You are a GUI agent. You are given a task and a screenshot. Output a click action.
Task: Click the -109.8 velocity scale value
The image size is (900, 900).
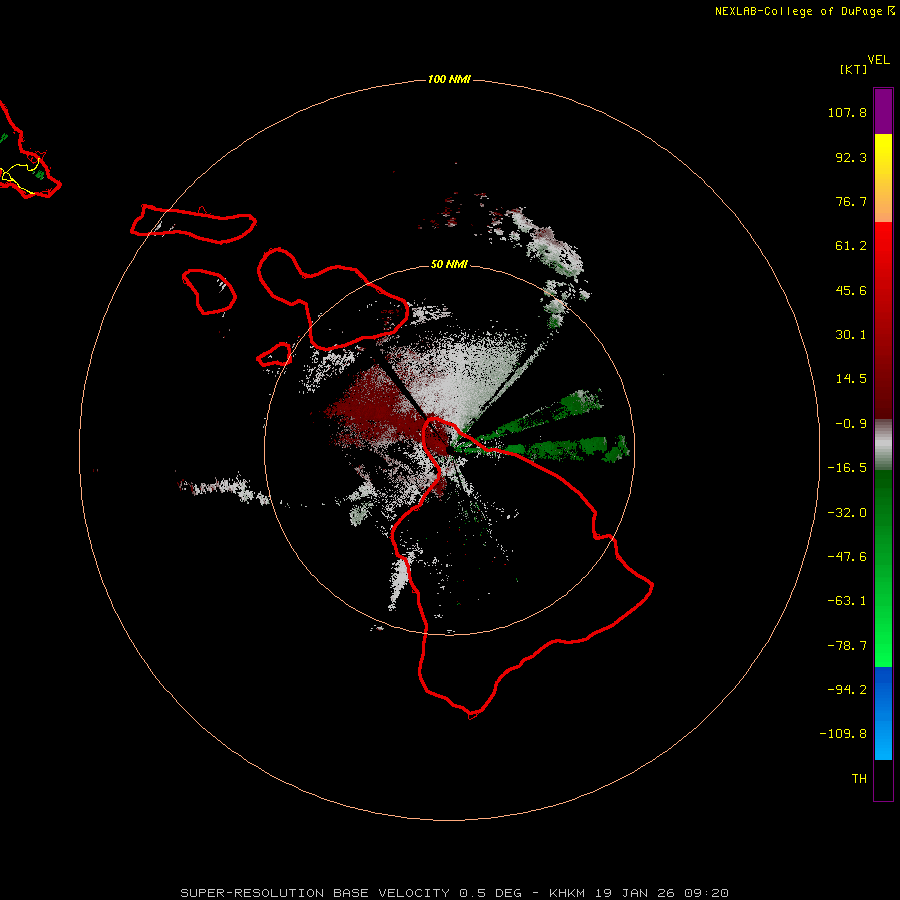coord(843,734)
